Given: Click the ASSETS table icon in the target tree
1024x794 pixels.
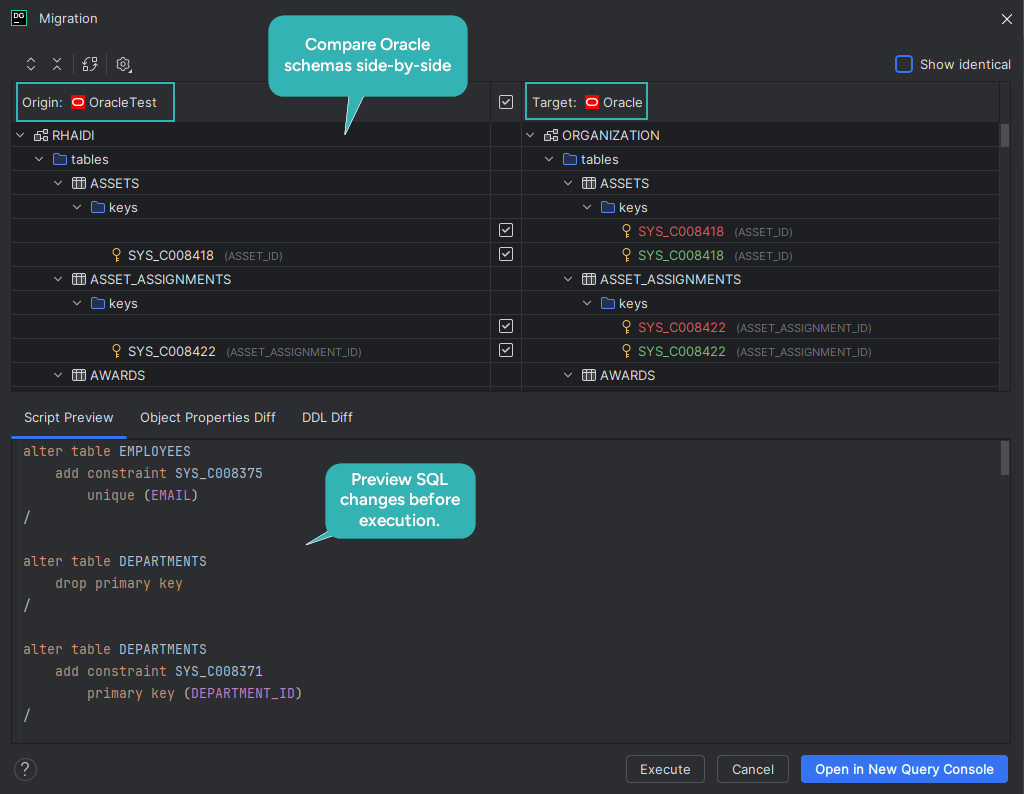Looking at the screenshot, I should click(x=589, y=183).
